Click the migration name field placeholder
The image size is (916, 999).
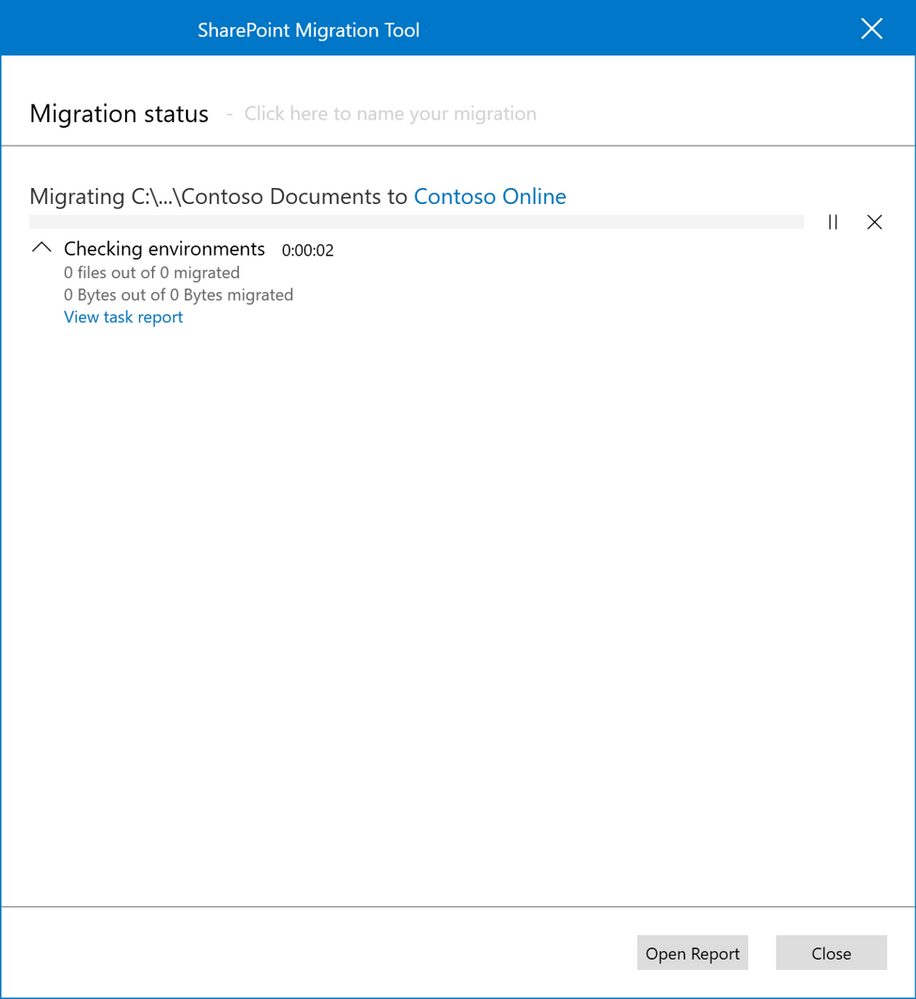coord(390,113)
